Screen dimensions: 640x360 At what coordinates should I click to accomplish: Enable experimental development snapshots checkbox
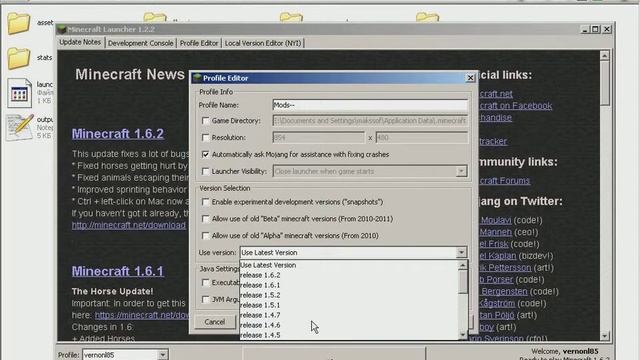point(205,202)
